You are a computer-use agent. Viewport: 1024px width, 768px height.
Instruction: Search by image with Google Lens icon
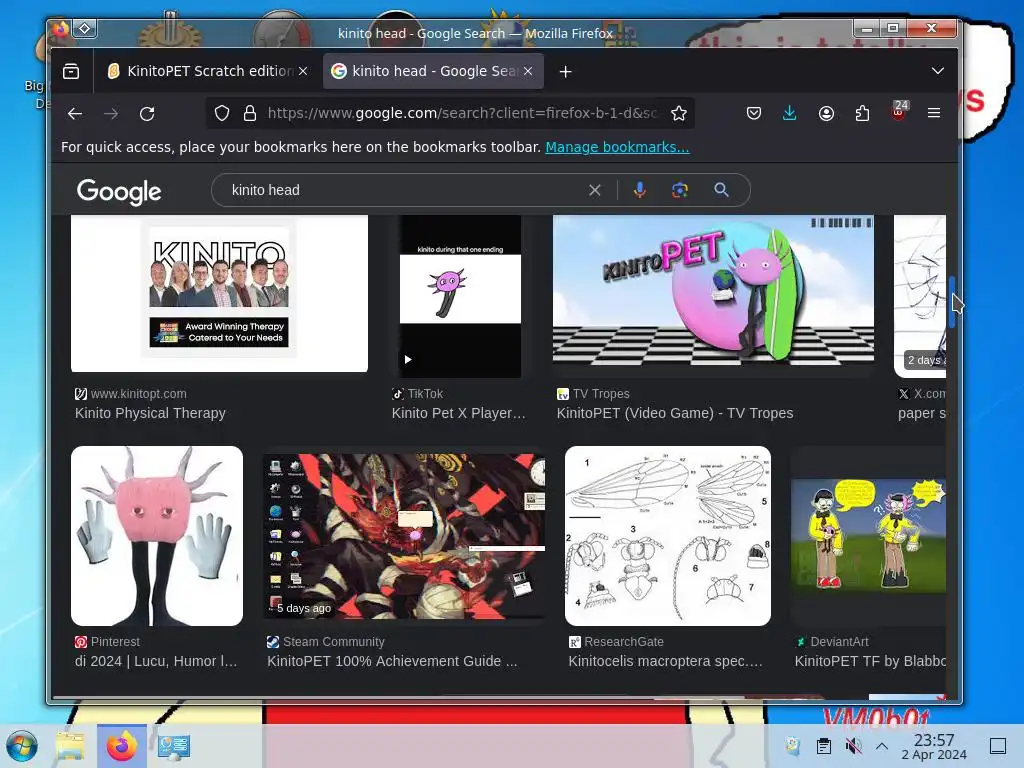click(680, 190)
